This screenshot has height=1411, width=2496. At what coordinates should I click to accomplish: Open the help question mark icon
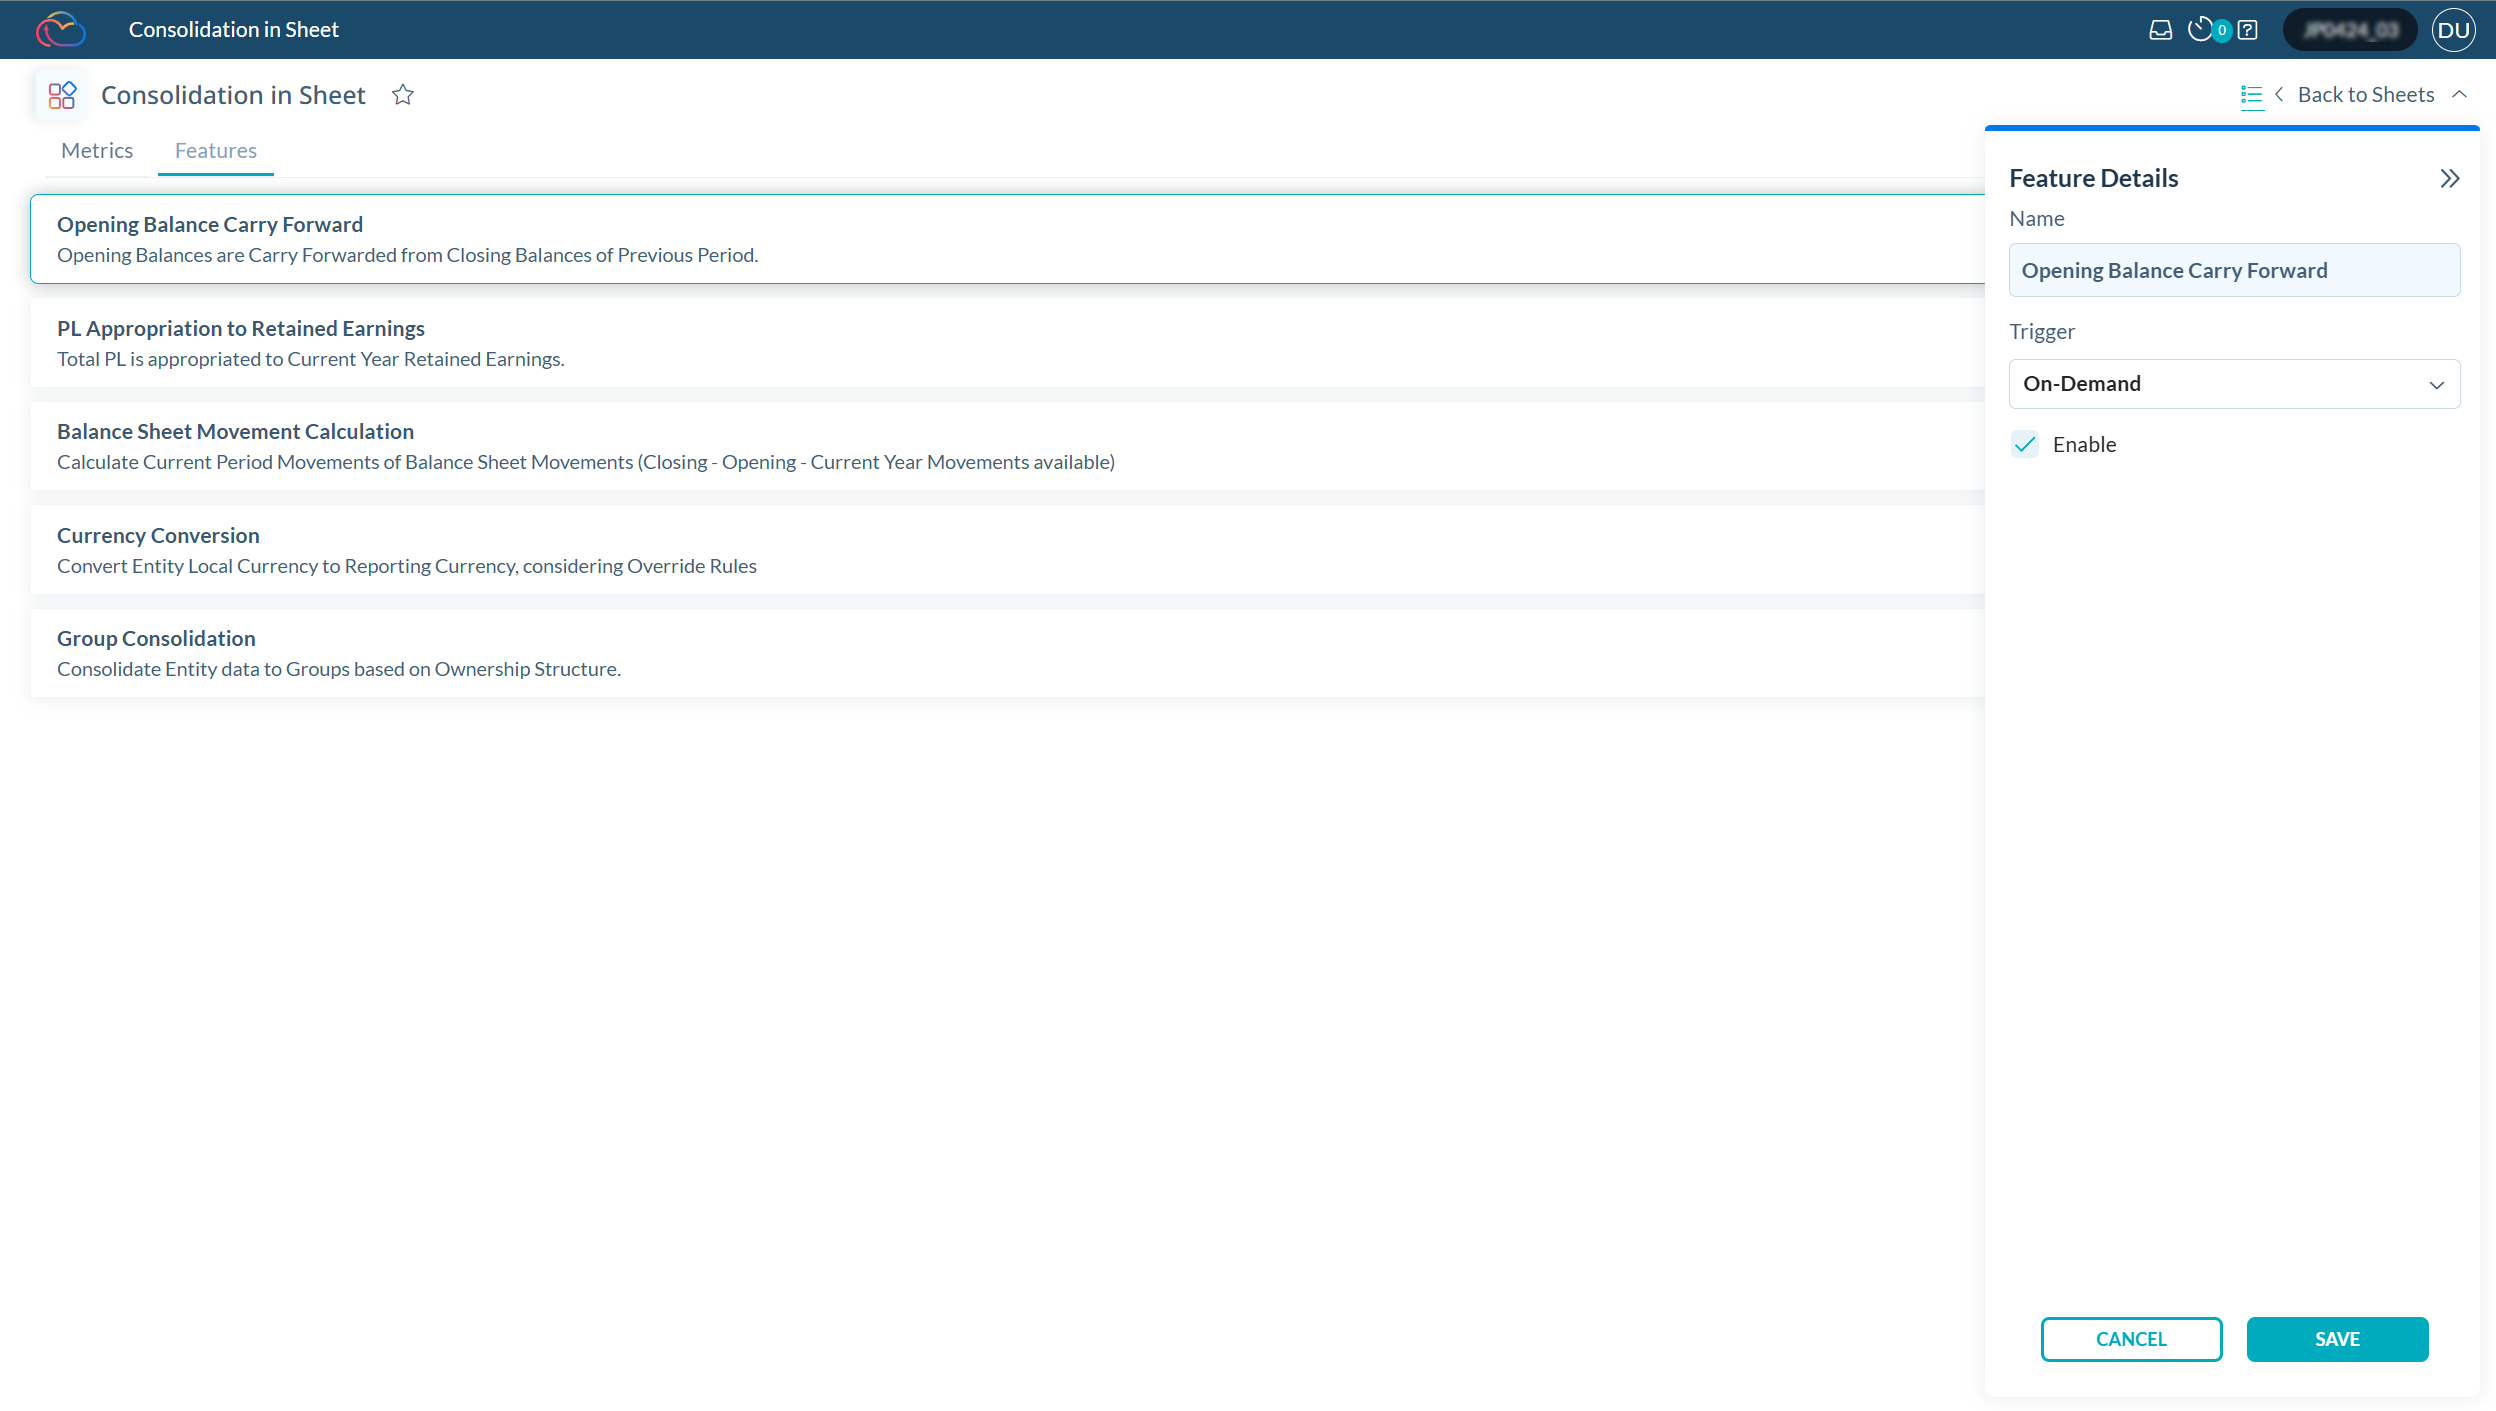2247,30
